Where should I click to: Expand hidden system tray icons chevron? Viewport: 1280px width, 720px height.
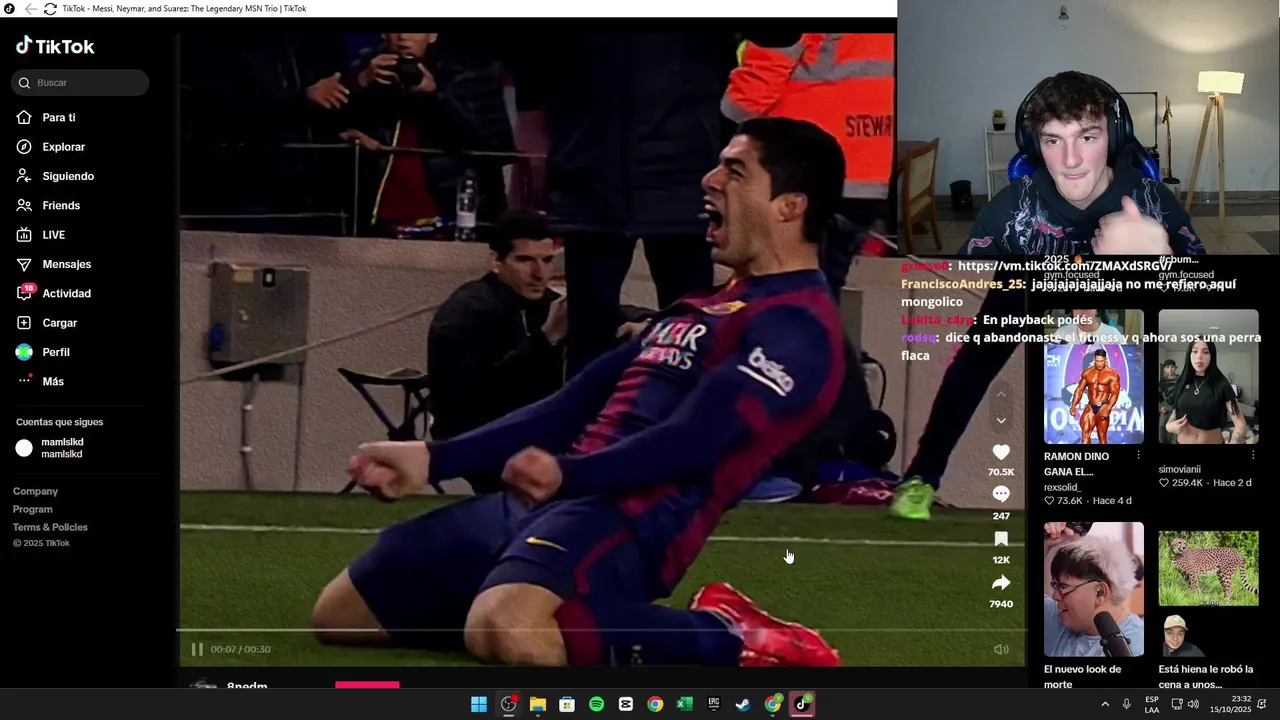click(1105, 704)
